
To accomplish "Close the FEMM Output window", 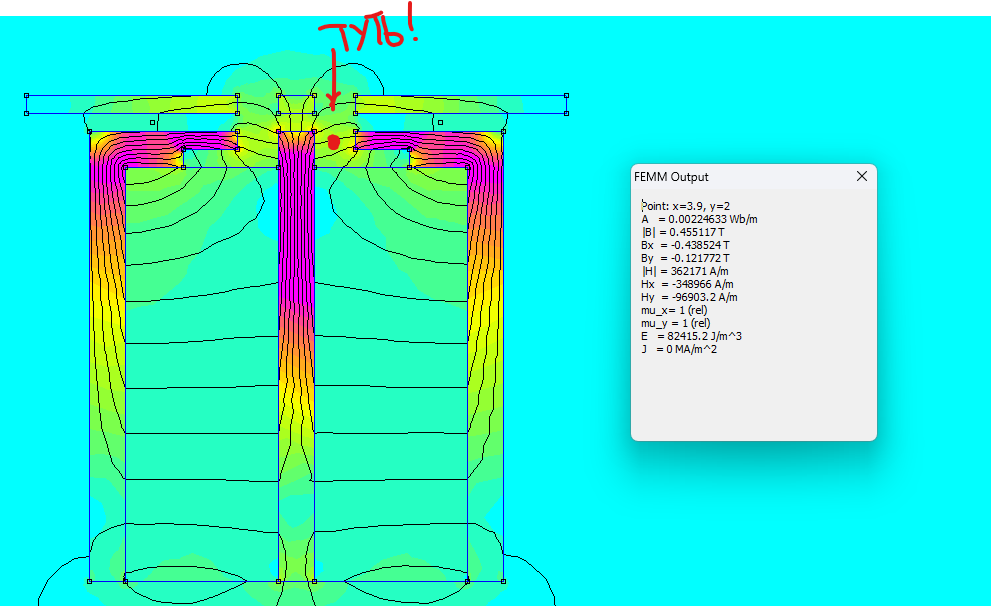I will 861,176.
